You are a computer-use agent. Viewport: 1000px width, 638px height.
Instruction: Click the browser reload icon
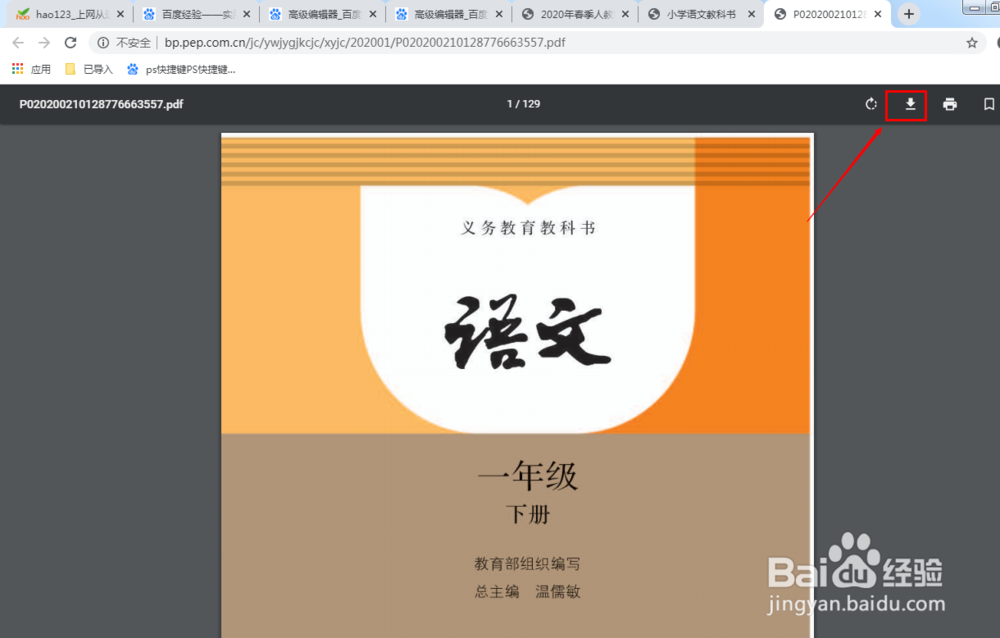pyautogui.click(x=69, y=43)
